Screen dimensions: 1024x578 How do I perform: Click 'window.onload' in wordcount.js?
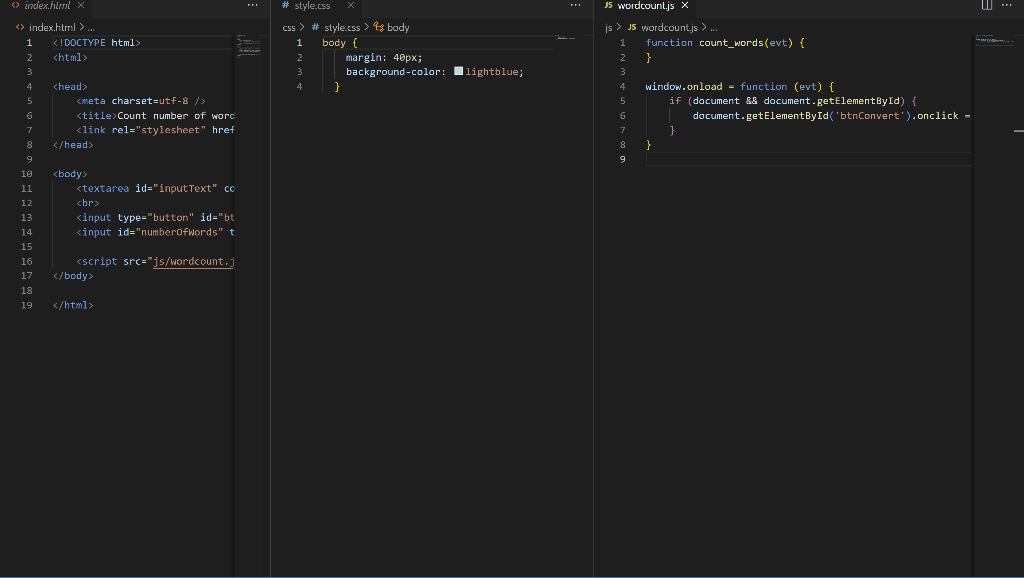[684, 86]
